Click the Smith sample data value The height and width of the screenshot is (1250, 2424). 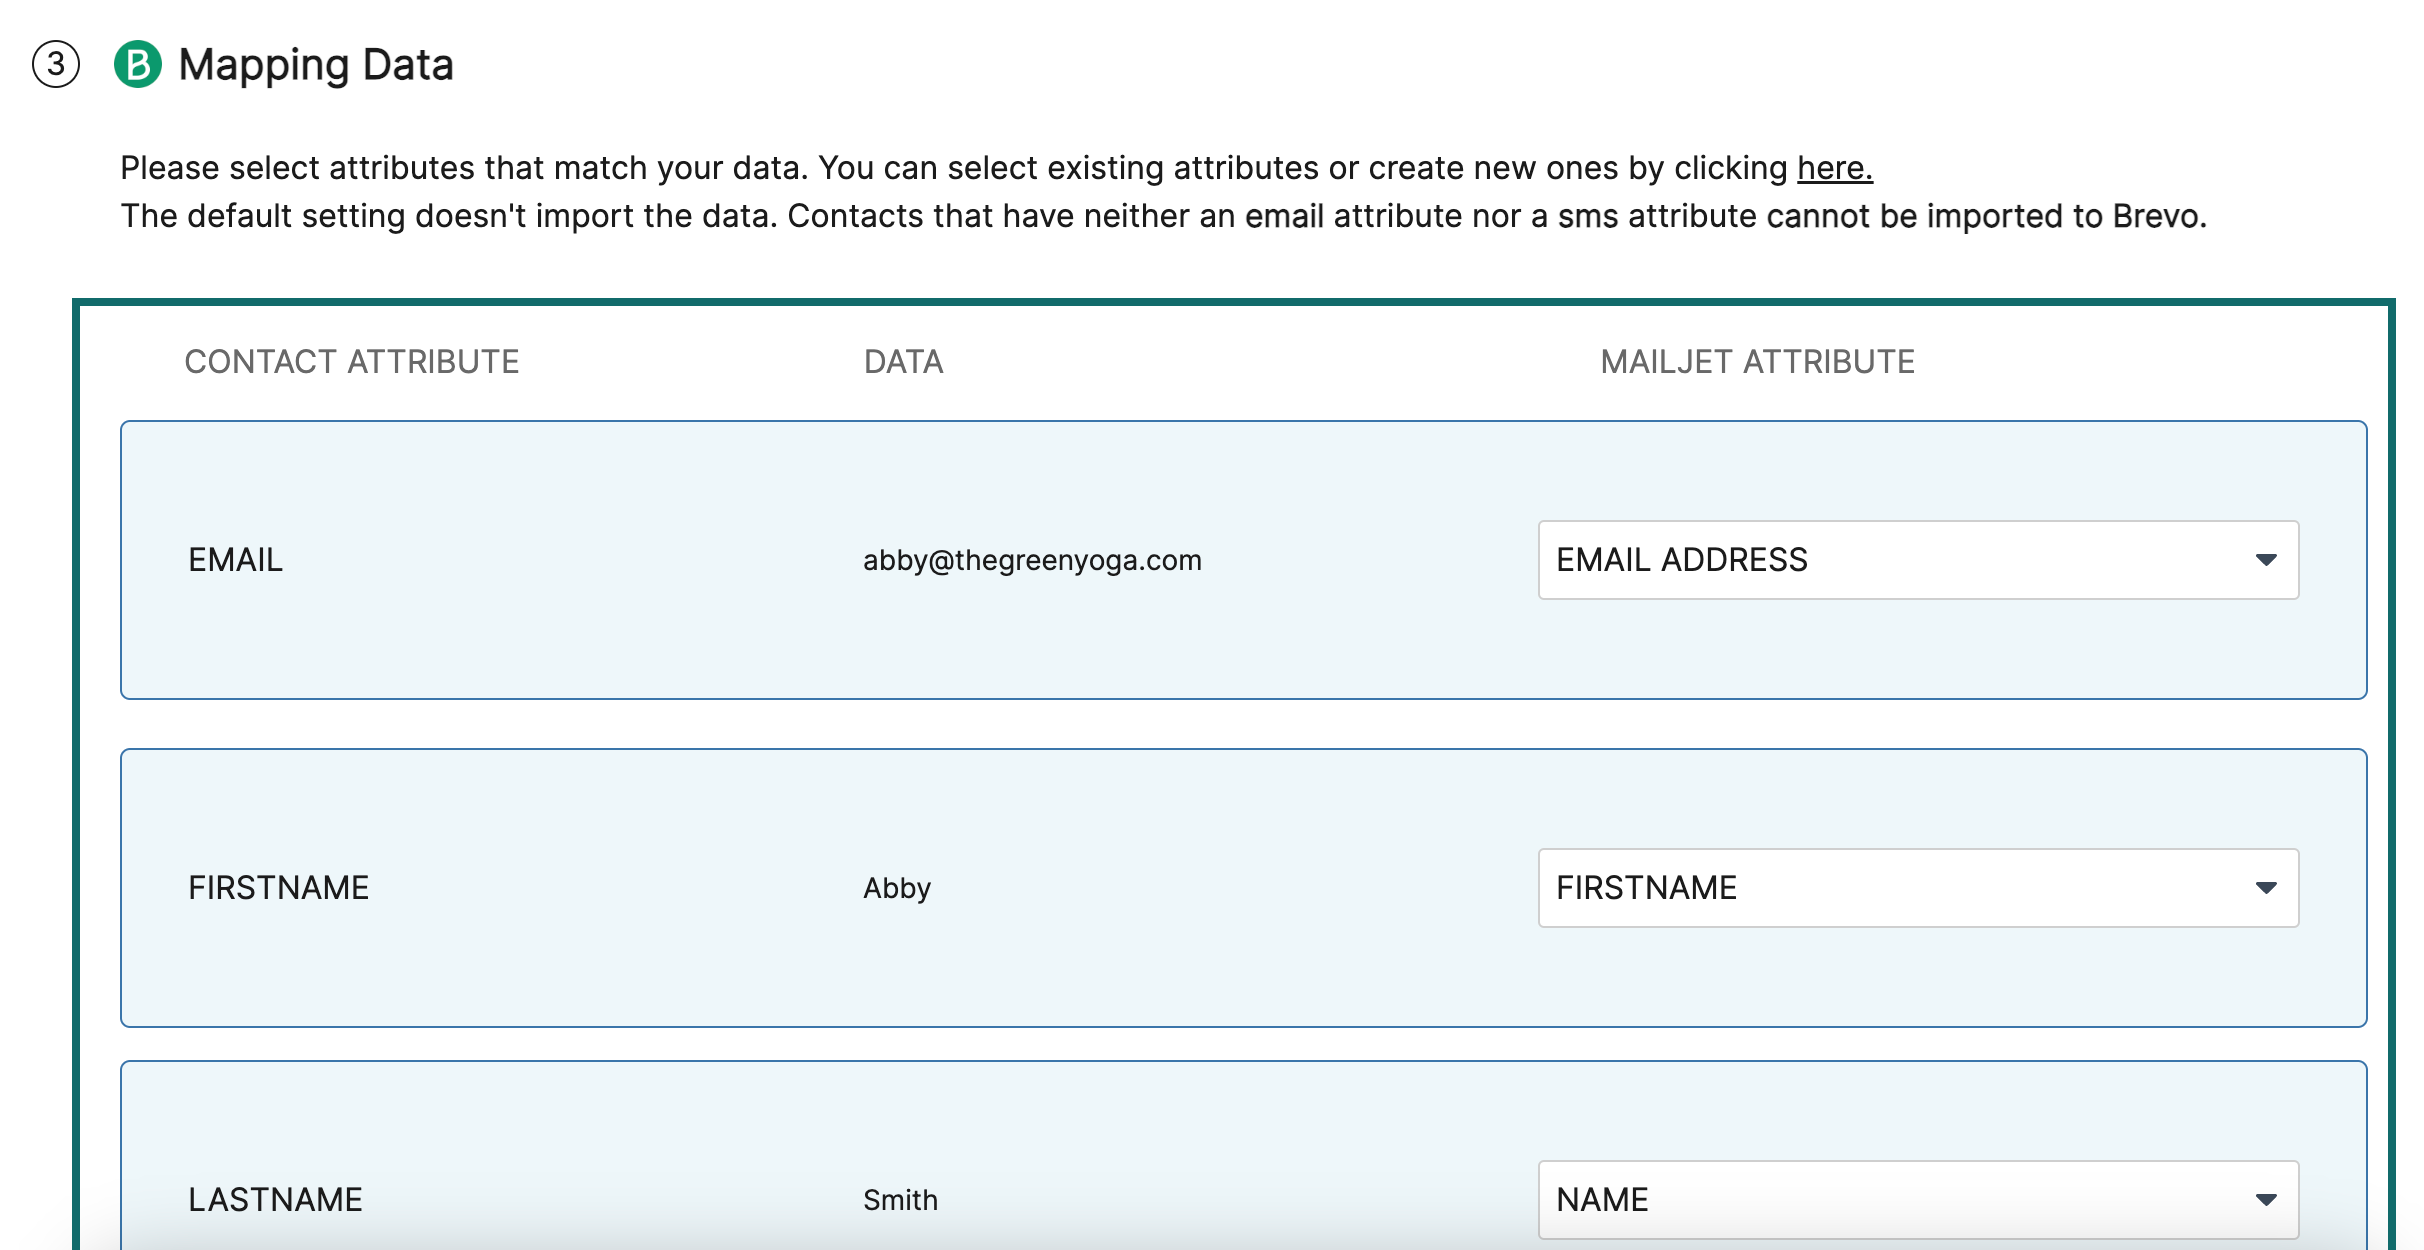coord(900,1200)
